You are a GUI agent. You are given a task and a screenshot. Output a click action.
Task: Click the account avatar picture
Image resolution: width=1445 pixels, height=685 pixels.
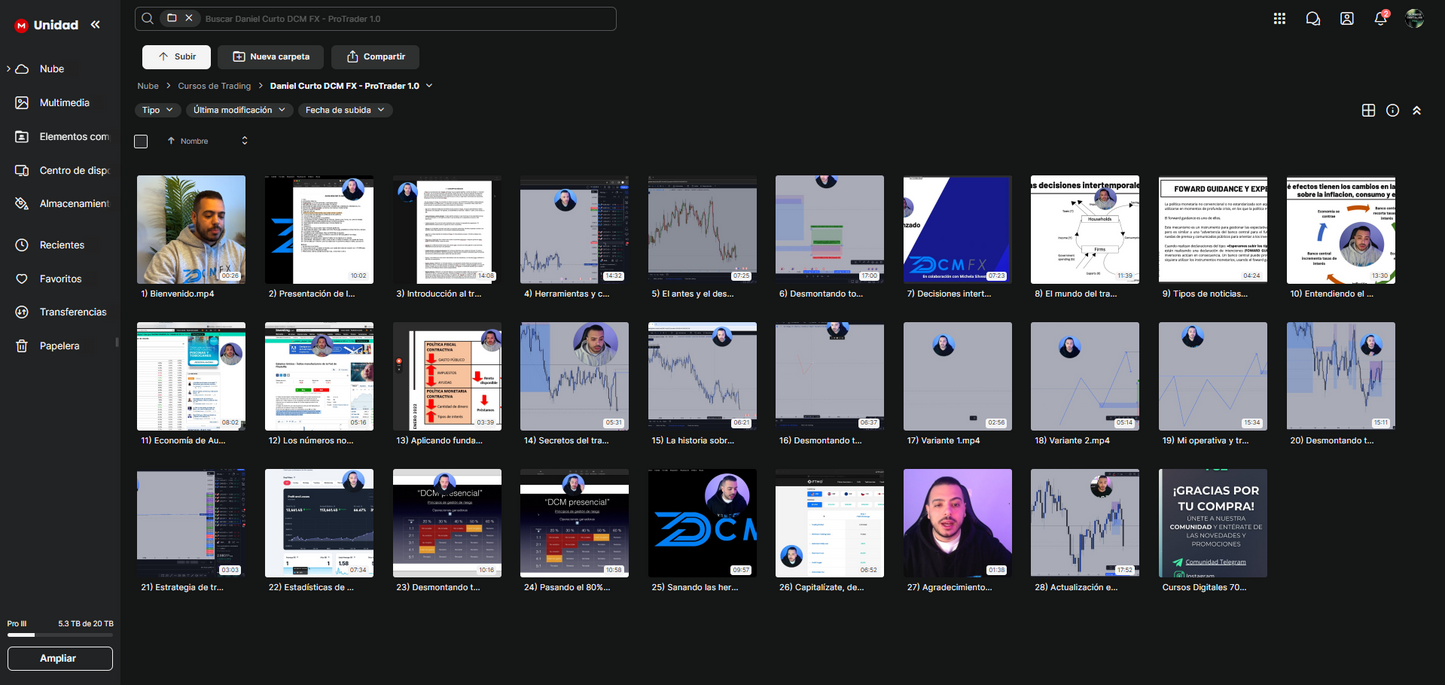(1414, 18)
